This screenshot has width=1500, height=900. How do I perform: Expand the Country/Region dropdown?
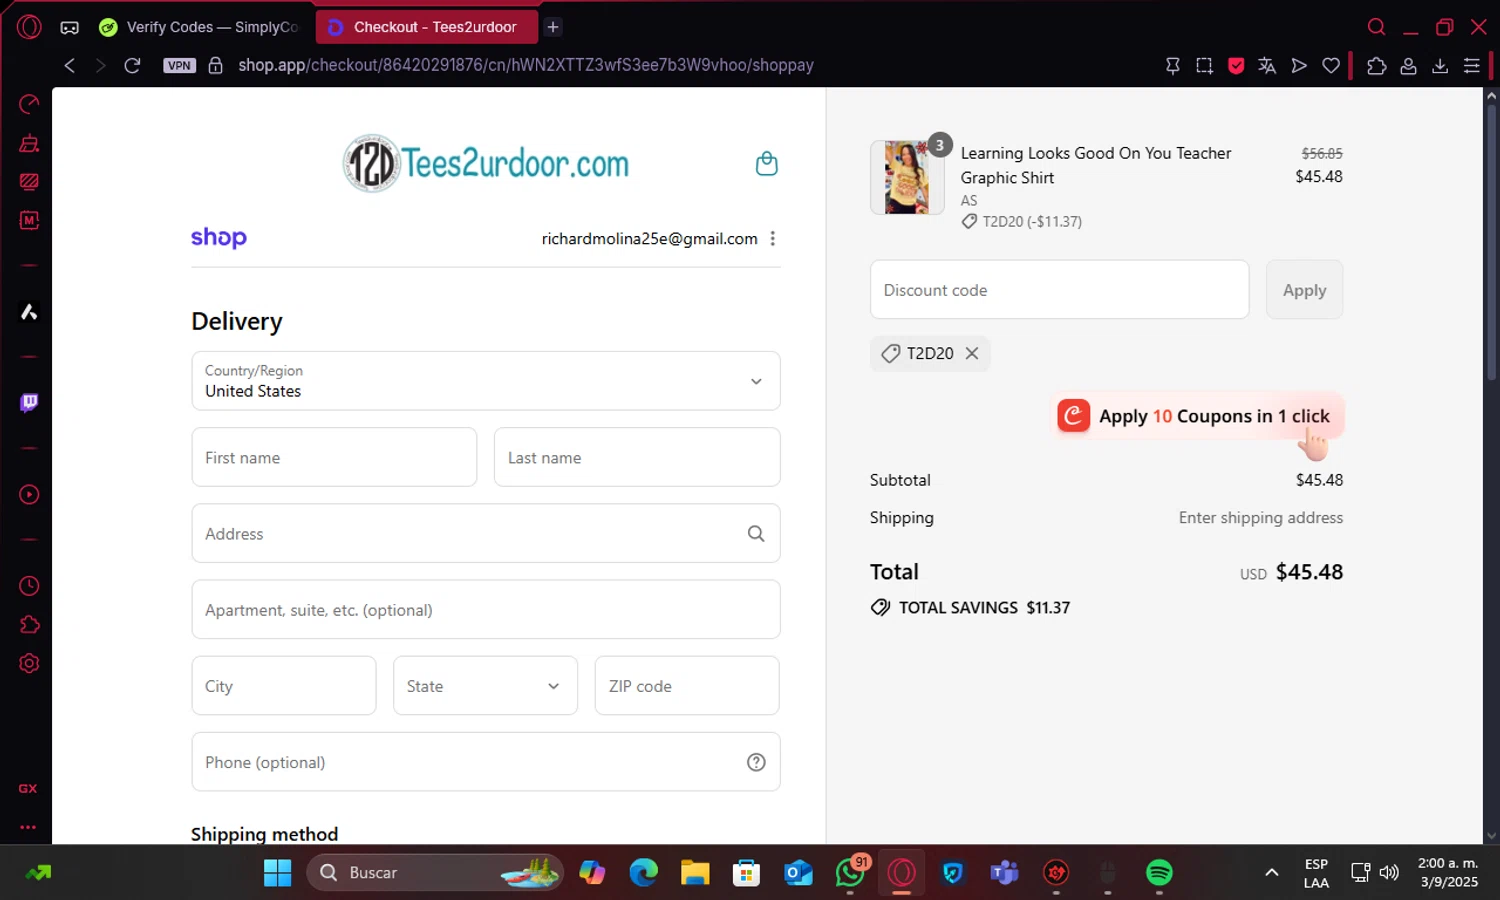coord(486,381)
